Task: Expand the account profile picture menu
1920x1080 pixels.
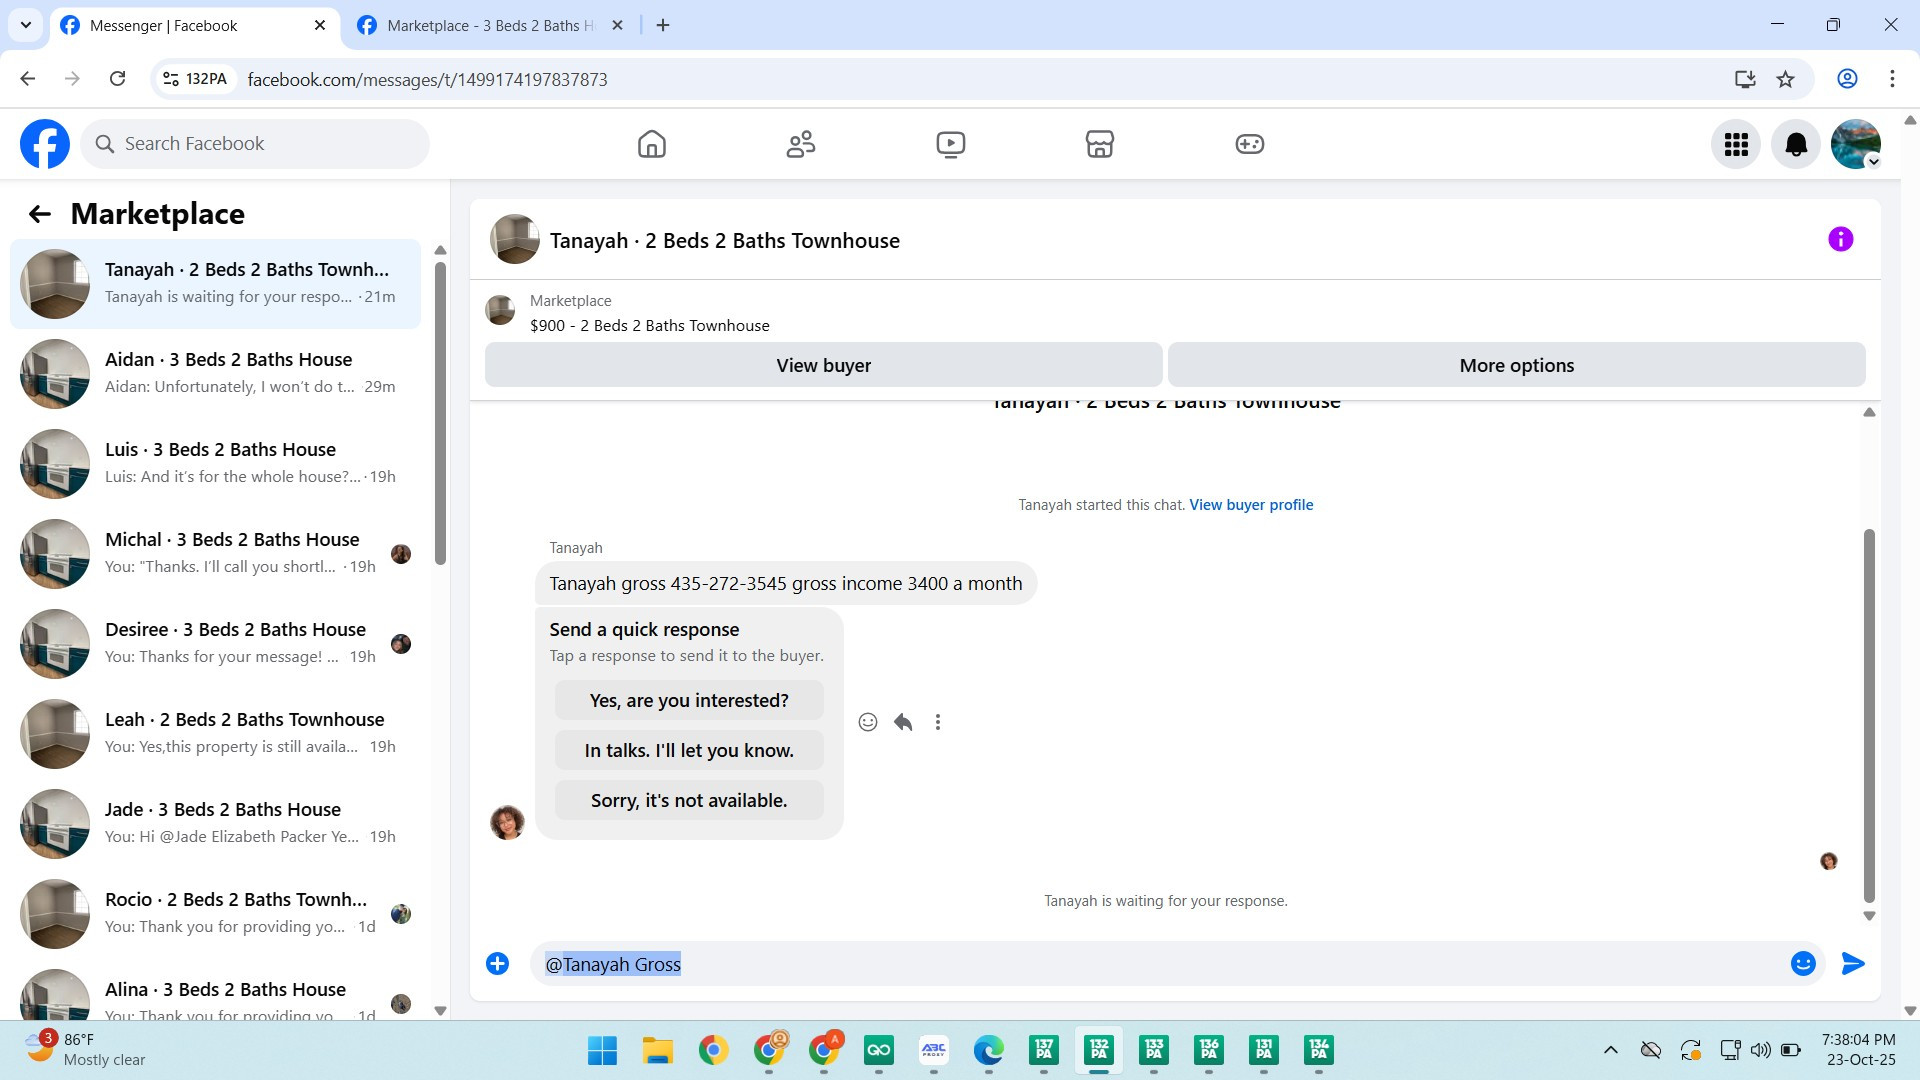Action: tap(1856, 144)
